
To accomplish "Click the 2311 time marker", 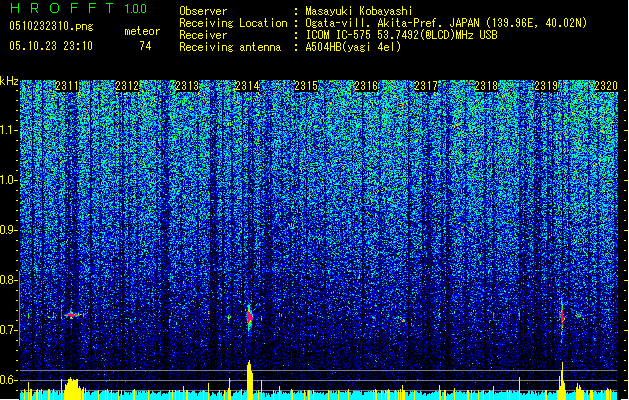I will point(67,86).
